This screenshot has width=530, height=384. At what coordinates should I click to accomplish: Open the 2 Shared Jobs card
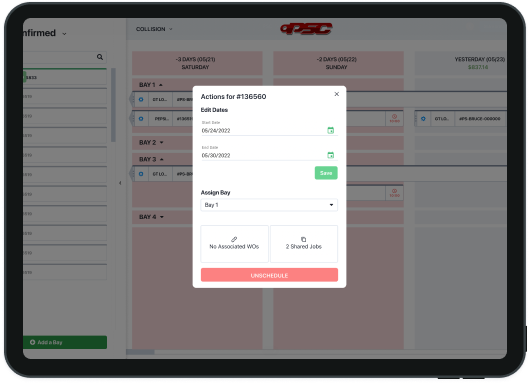click(x=304, y=244)
